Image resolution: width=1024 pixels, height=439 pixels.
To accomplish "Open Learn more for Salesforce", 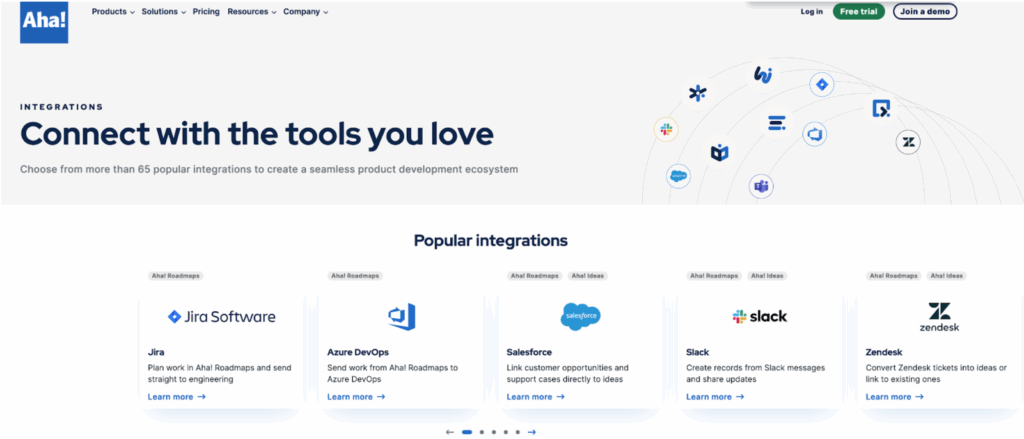I will (536, 397).
